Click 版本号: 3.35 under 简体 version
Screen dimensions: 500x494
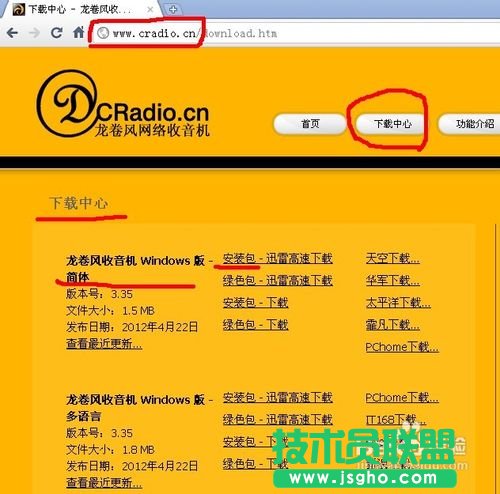pos(99,294)
